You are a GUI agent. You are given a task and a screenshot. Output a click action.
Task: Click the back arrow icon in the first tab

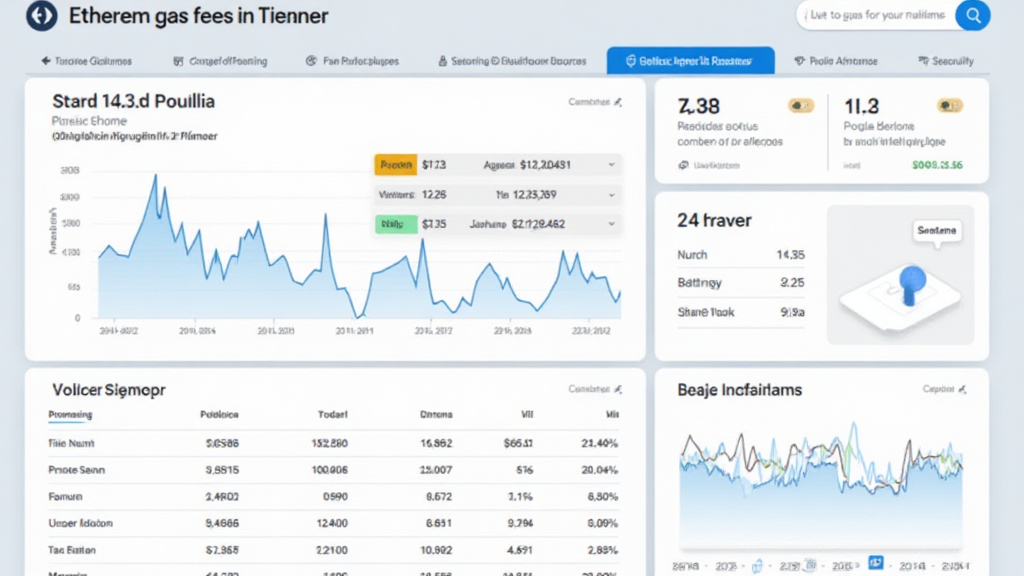(46, 61)
